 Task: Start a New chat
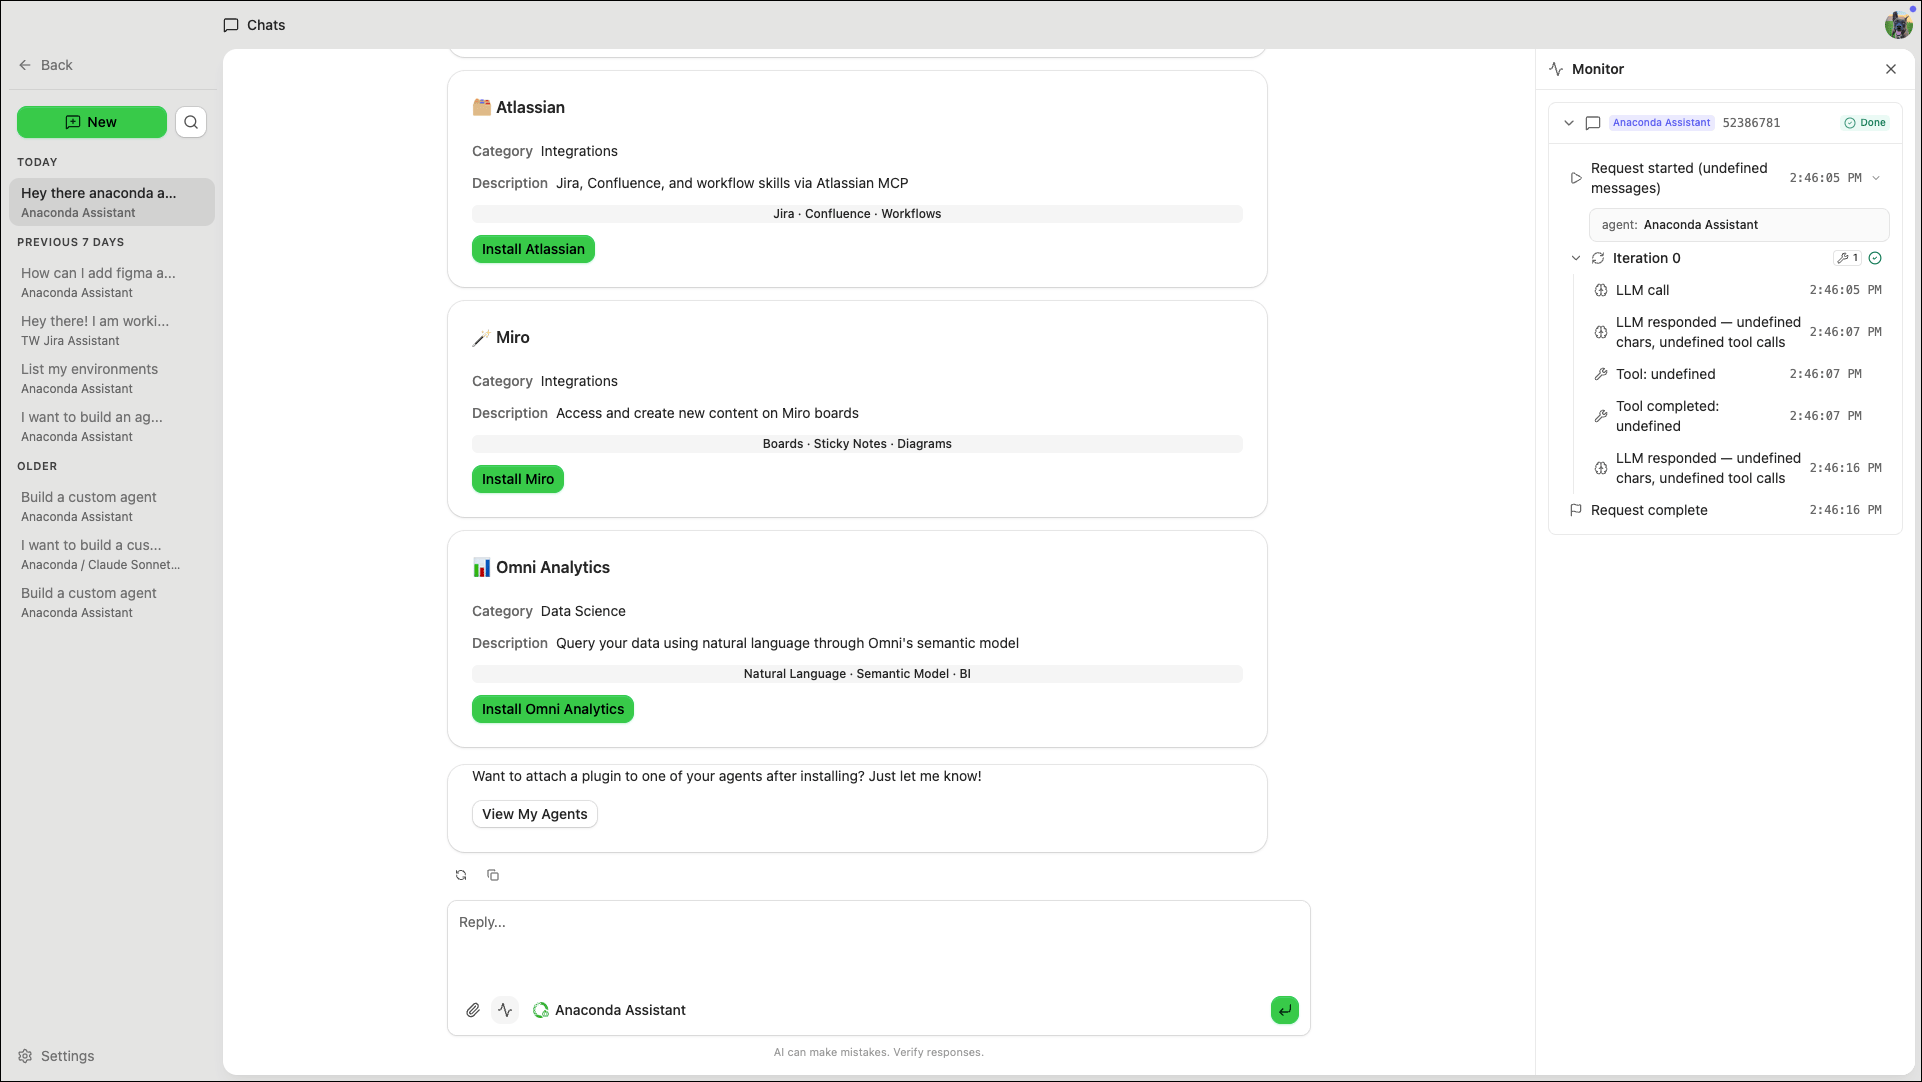tap(92, 122)
